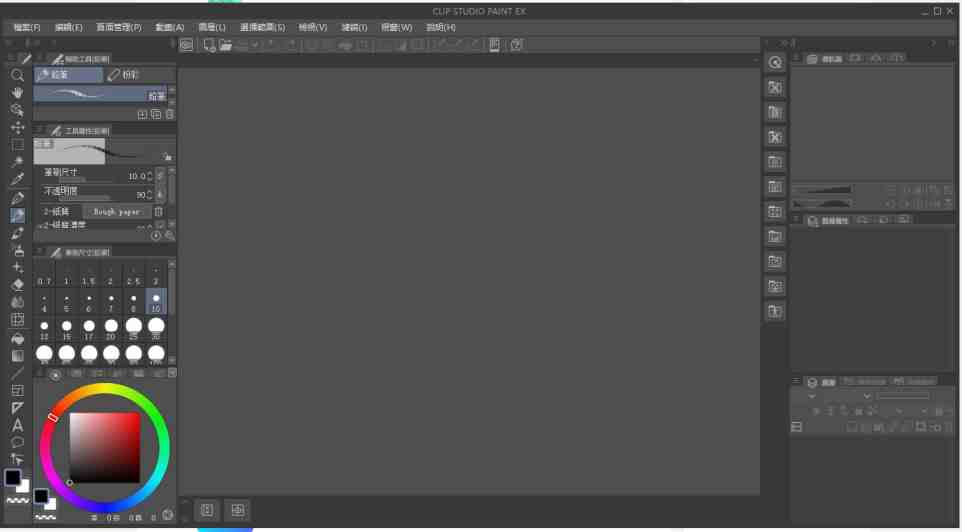This screenshot has width=962, height=532.
Task: Open the 頁面管理(P) menu
Action: point(119,28)
